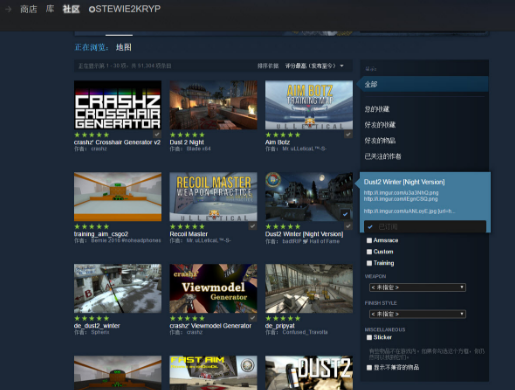Open the 库 menu
This screenshot has height=390, width=515.
coord(50,9)
